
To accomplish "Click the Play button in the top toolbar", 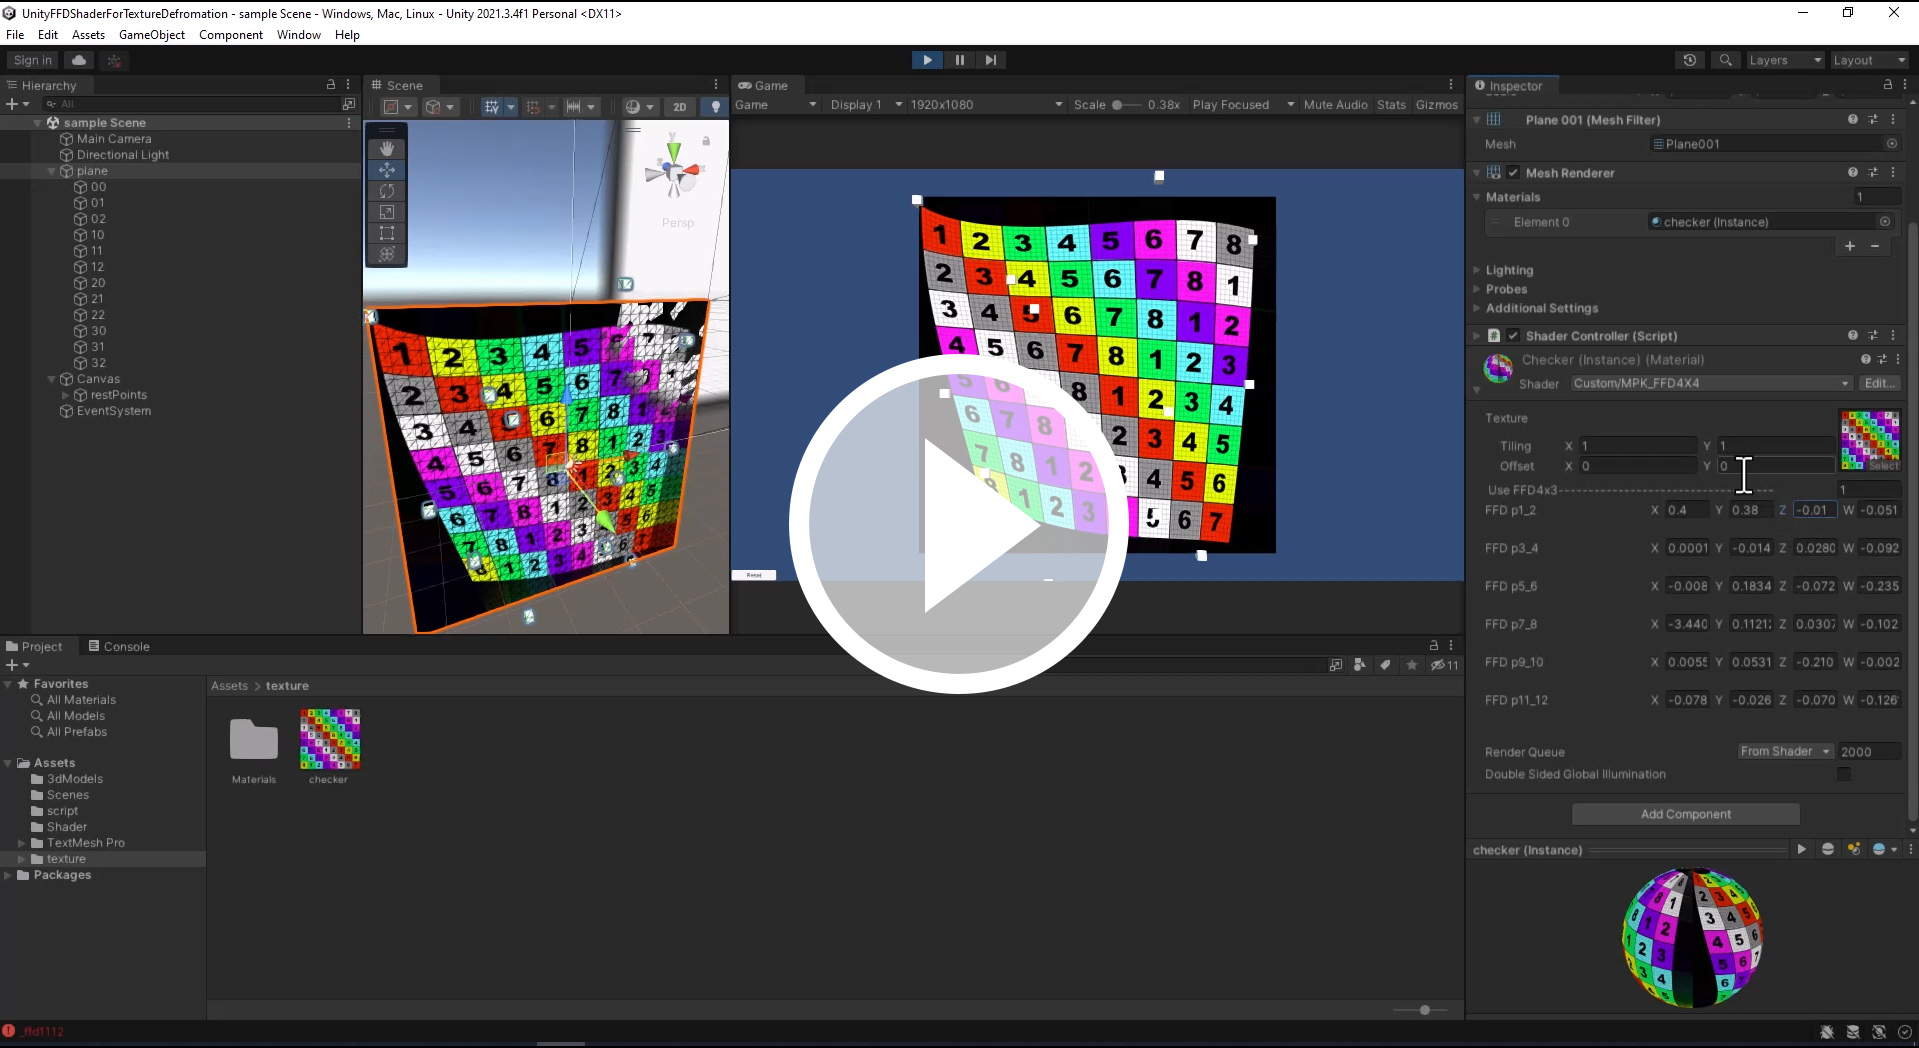I will tap(927, 60).
